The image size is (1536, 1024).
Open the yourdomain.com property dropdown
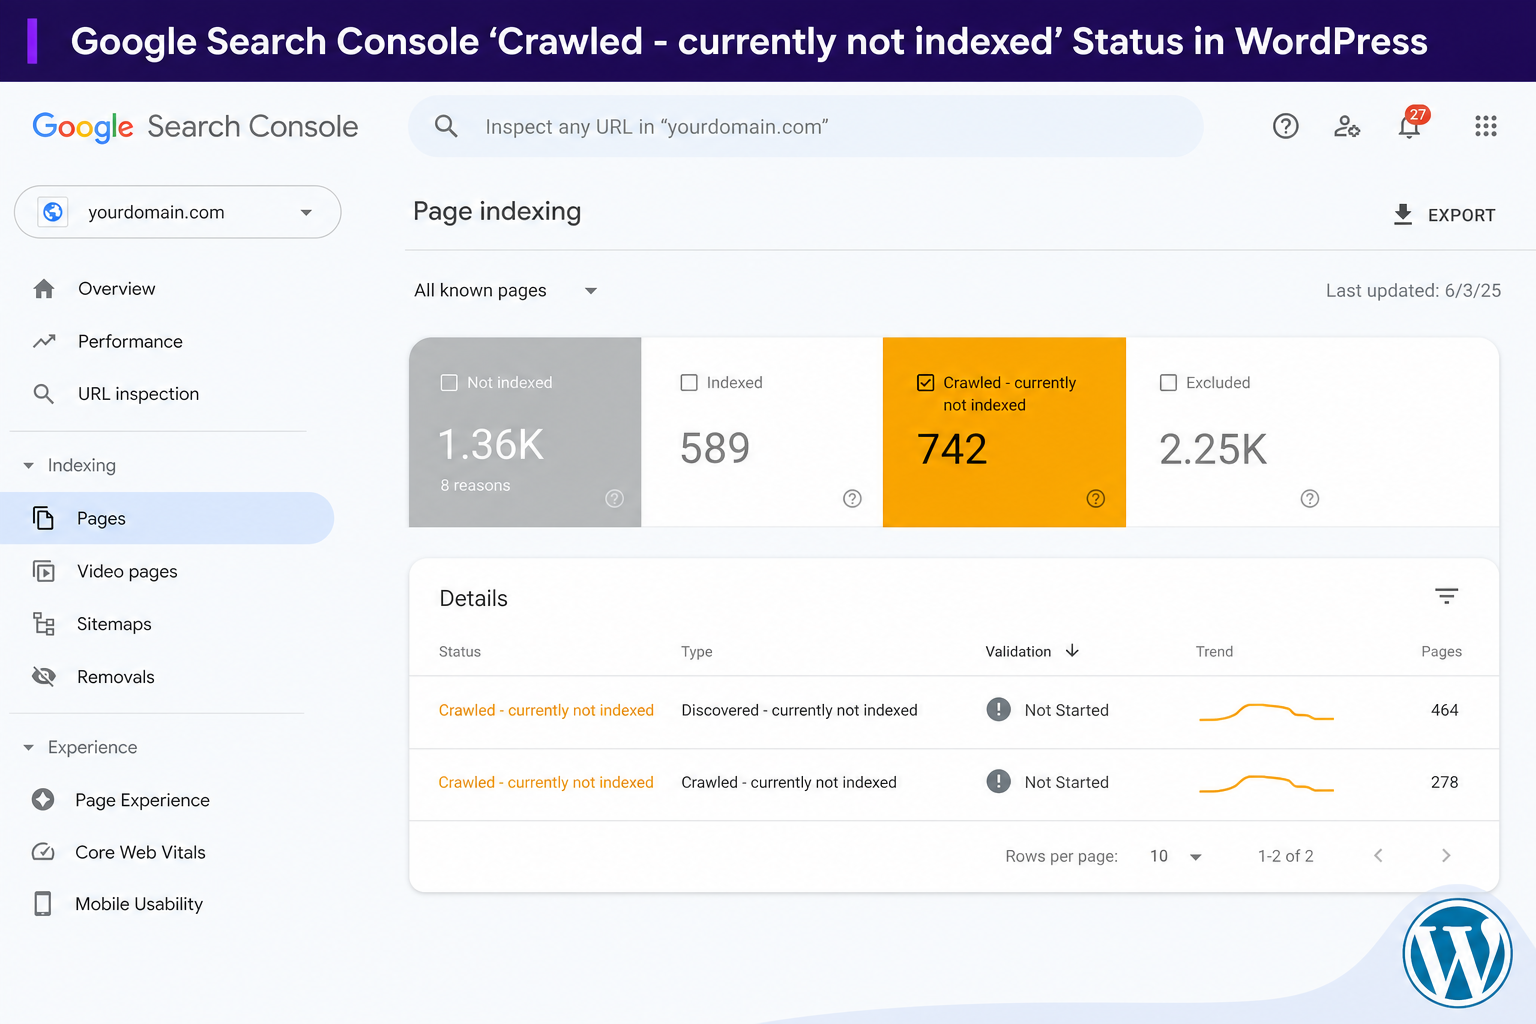177,212
